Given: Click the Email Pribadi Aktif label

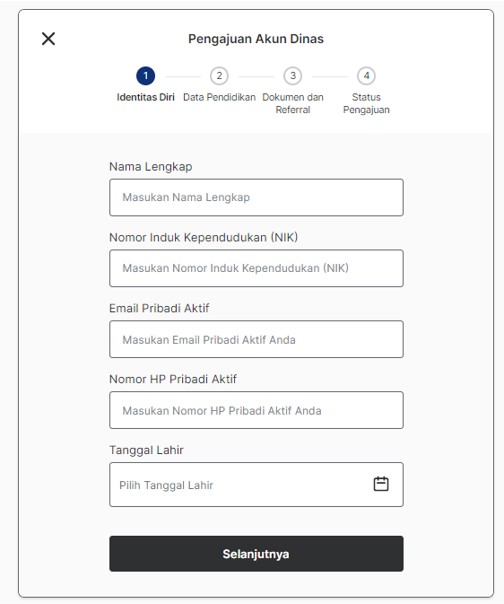Looking at the screenshot, I should pyautogui.click(x=159, y=308).
